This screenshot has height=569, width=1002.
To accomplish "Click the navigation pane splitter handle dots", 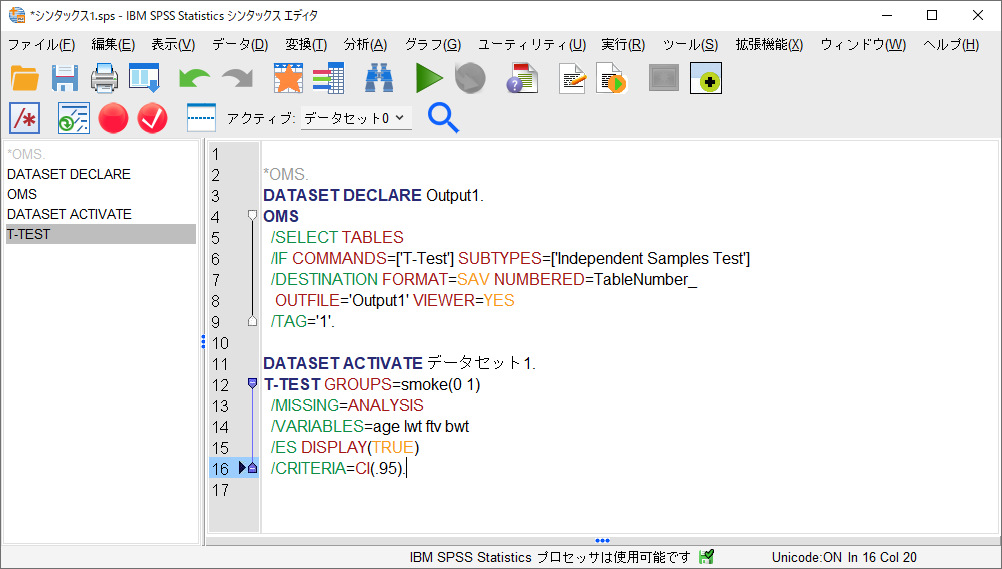I will pyautogui.click(x=203, y=341).
